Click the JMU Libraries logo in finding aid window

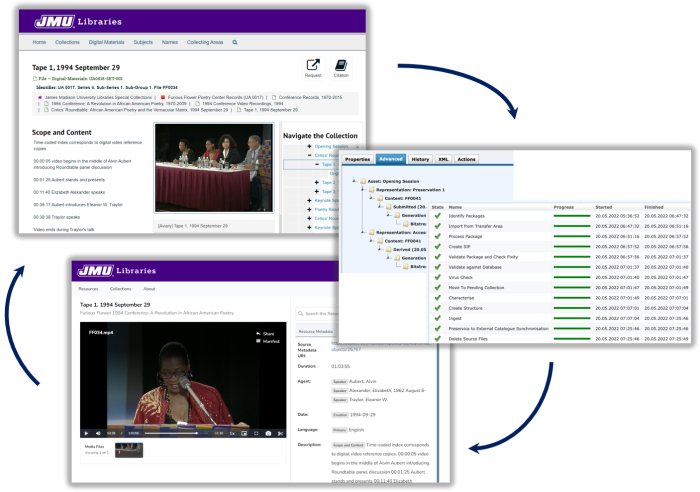pyautogui.click(x=78, y=21)
